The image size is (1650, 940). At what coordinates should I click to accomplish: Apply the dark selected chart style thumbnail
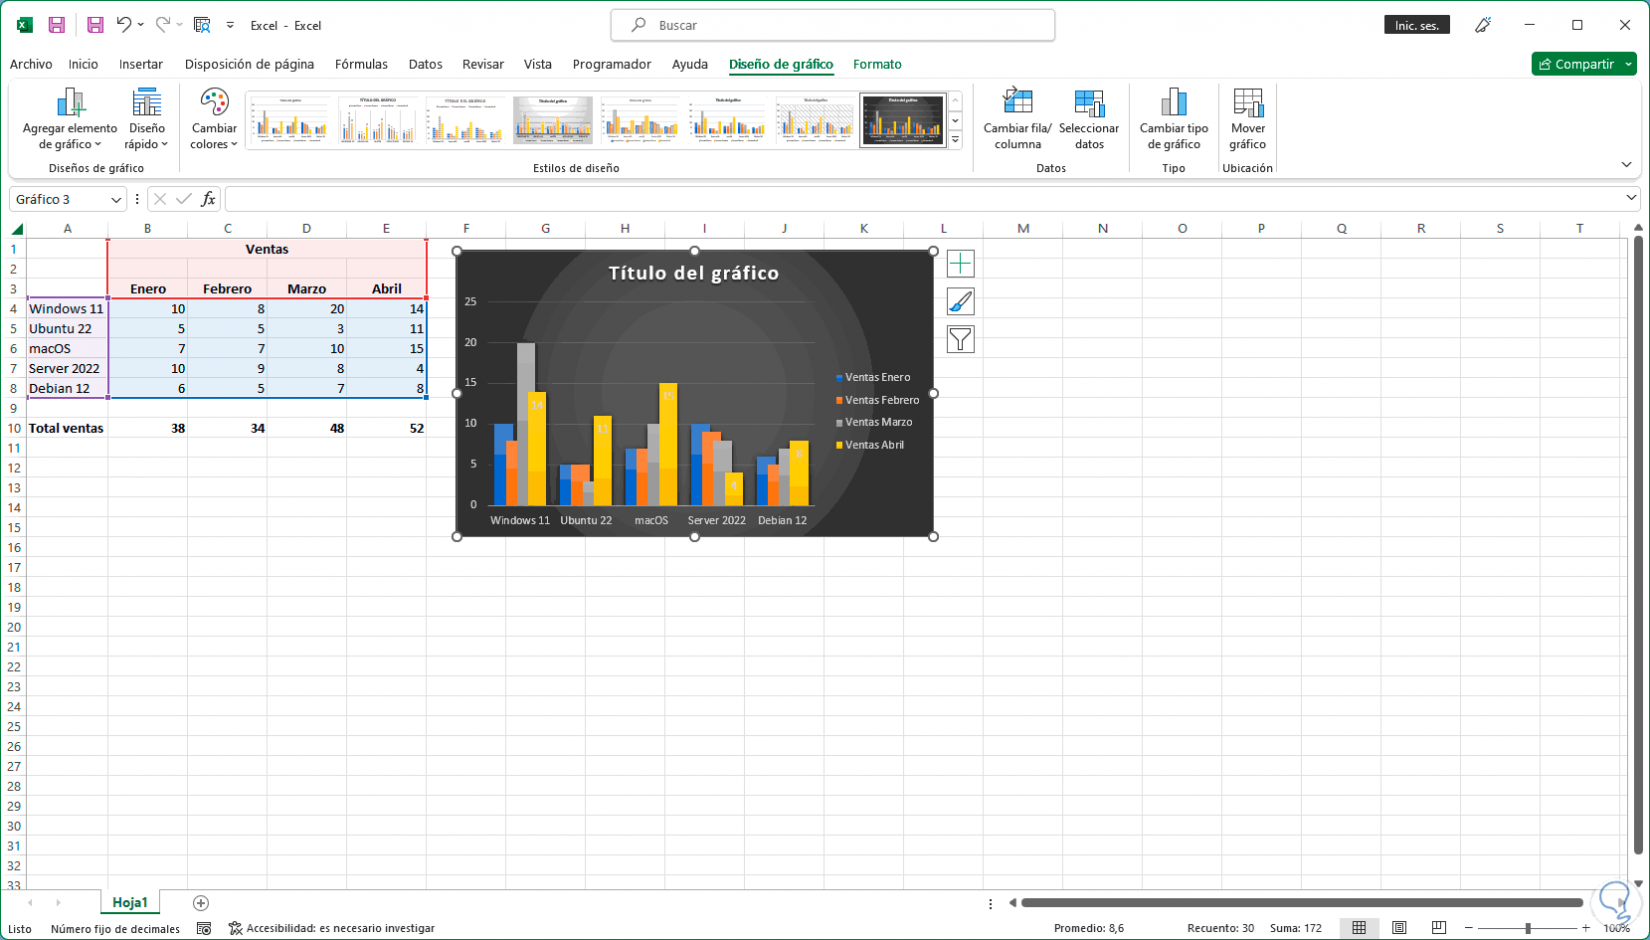903,120
